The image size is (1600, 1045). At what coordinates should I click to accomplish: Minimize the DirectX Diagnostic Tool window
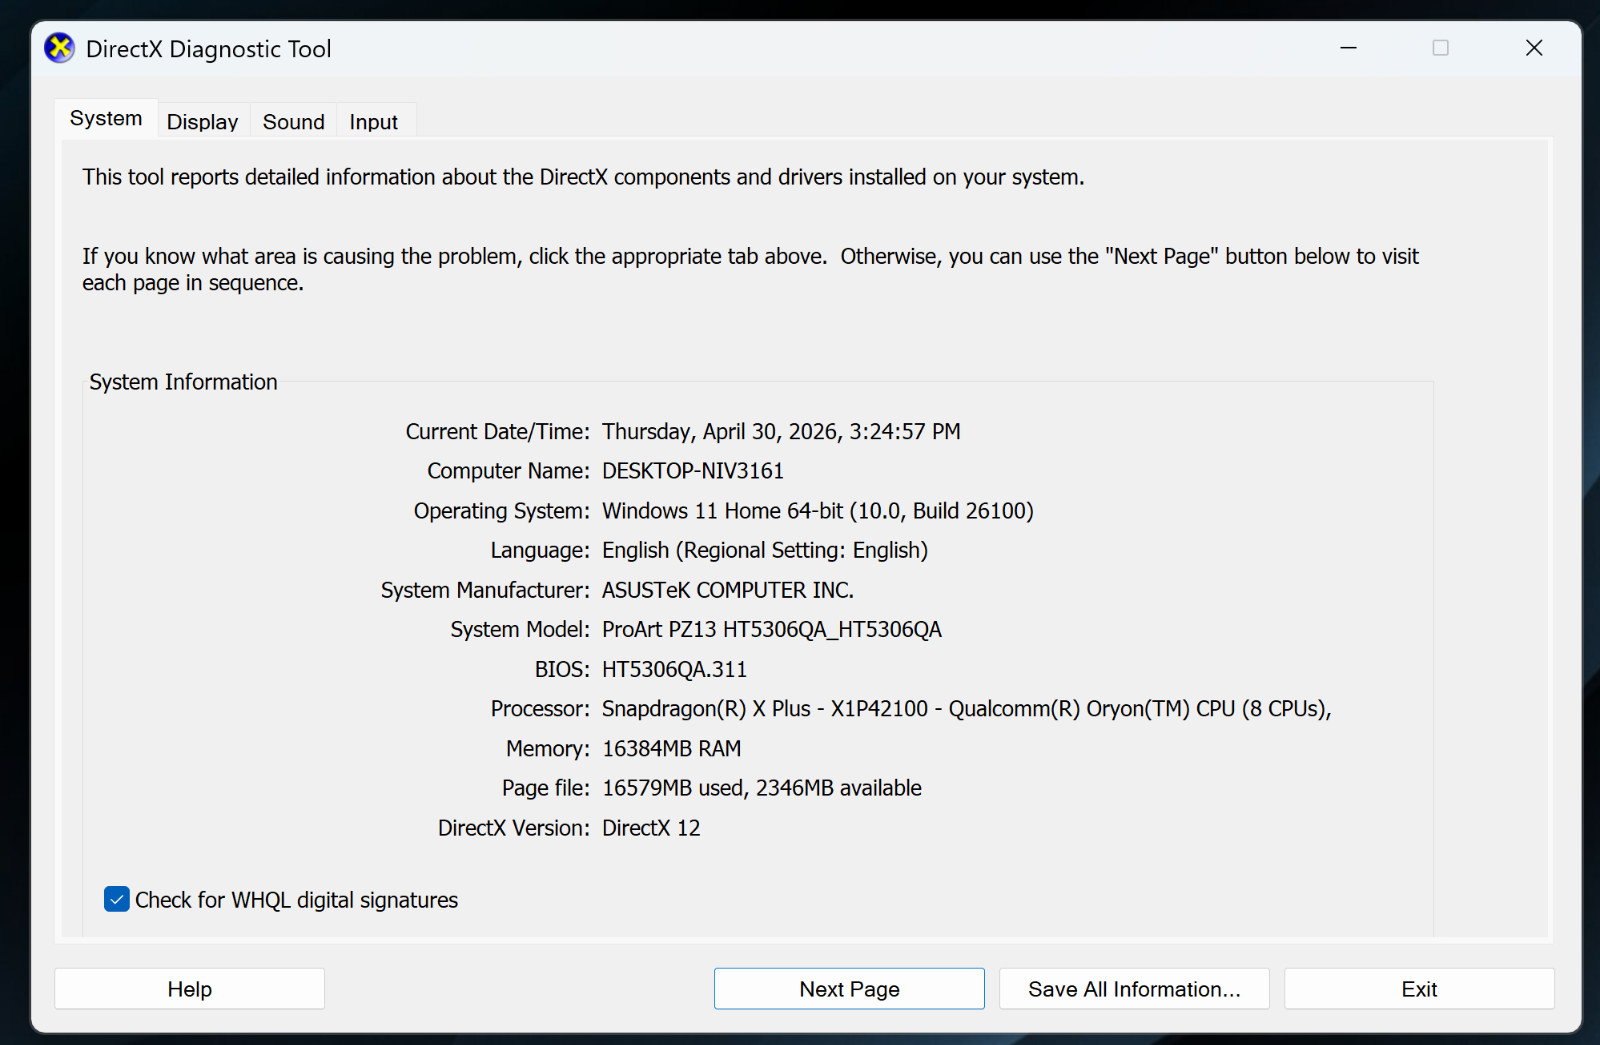(1349, 48)
